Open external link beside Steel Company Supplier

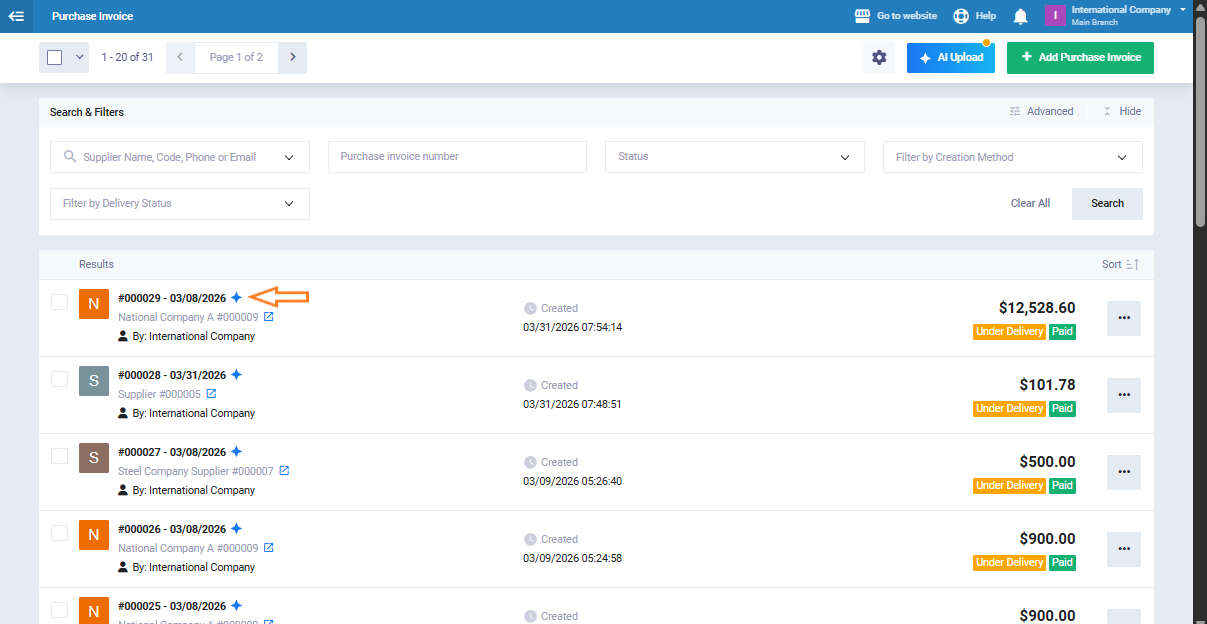(x=284, y=471)
